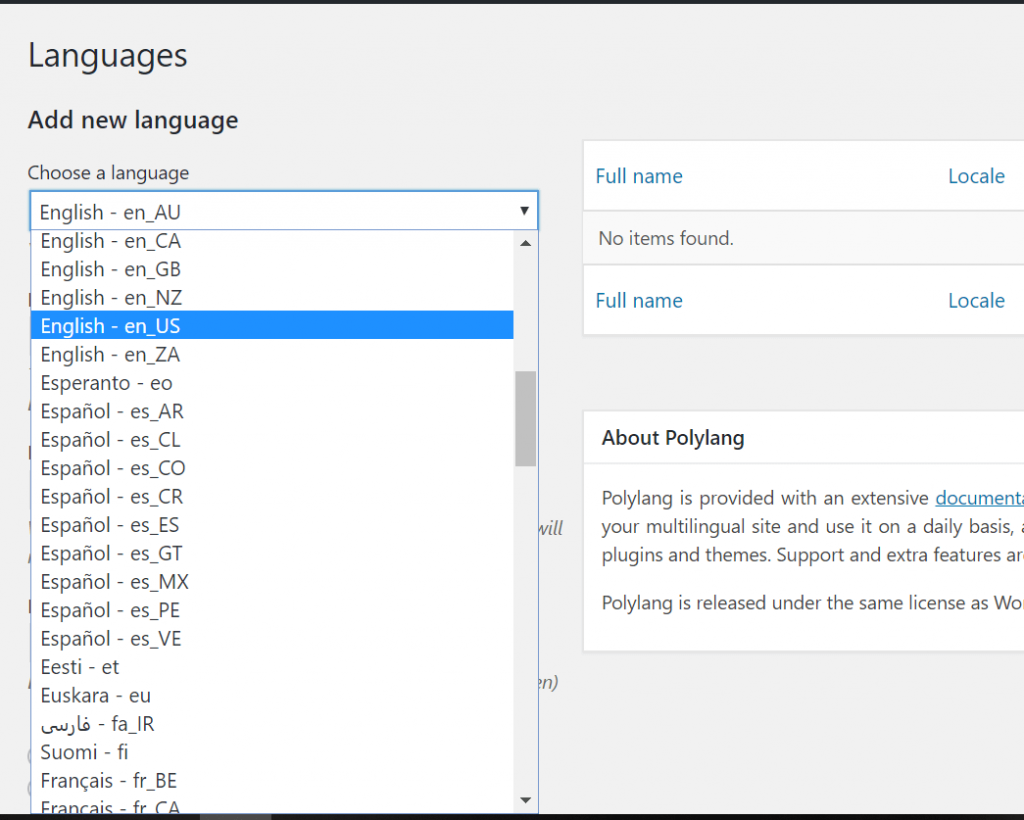Select the "English - en_ZA" option
This screenshot has width=1024, height=820.
point(110,354)
